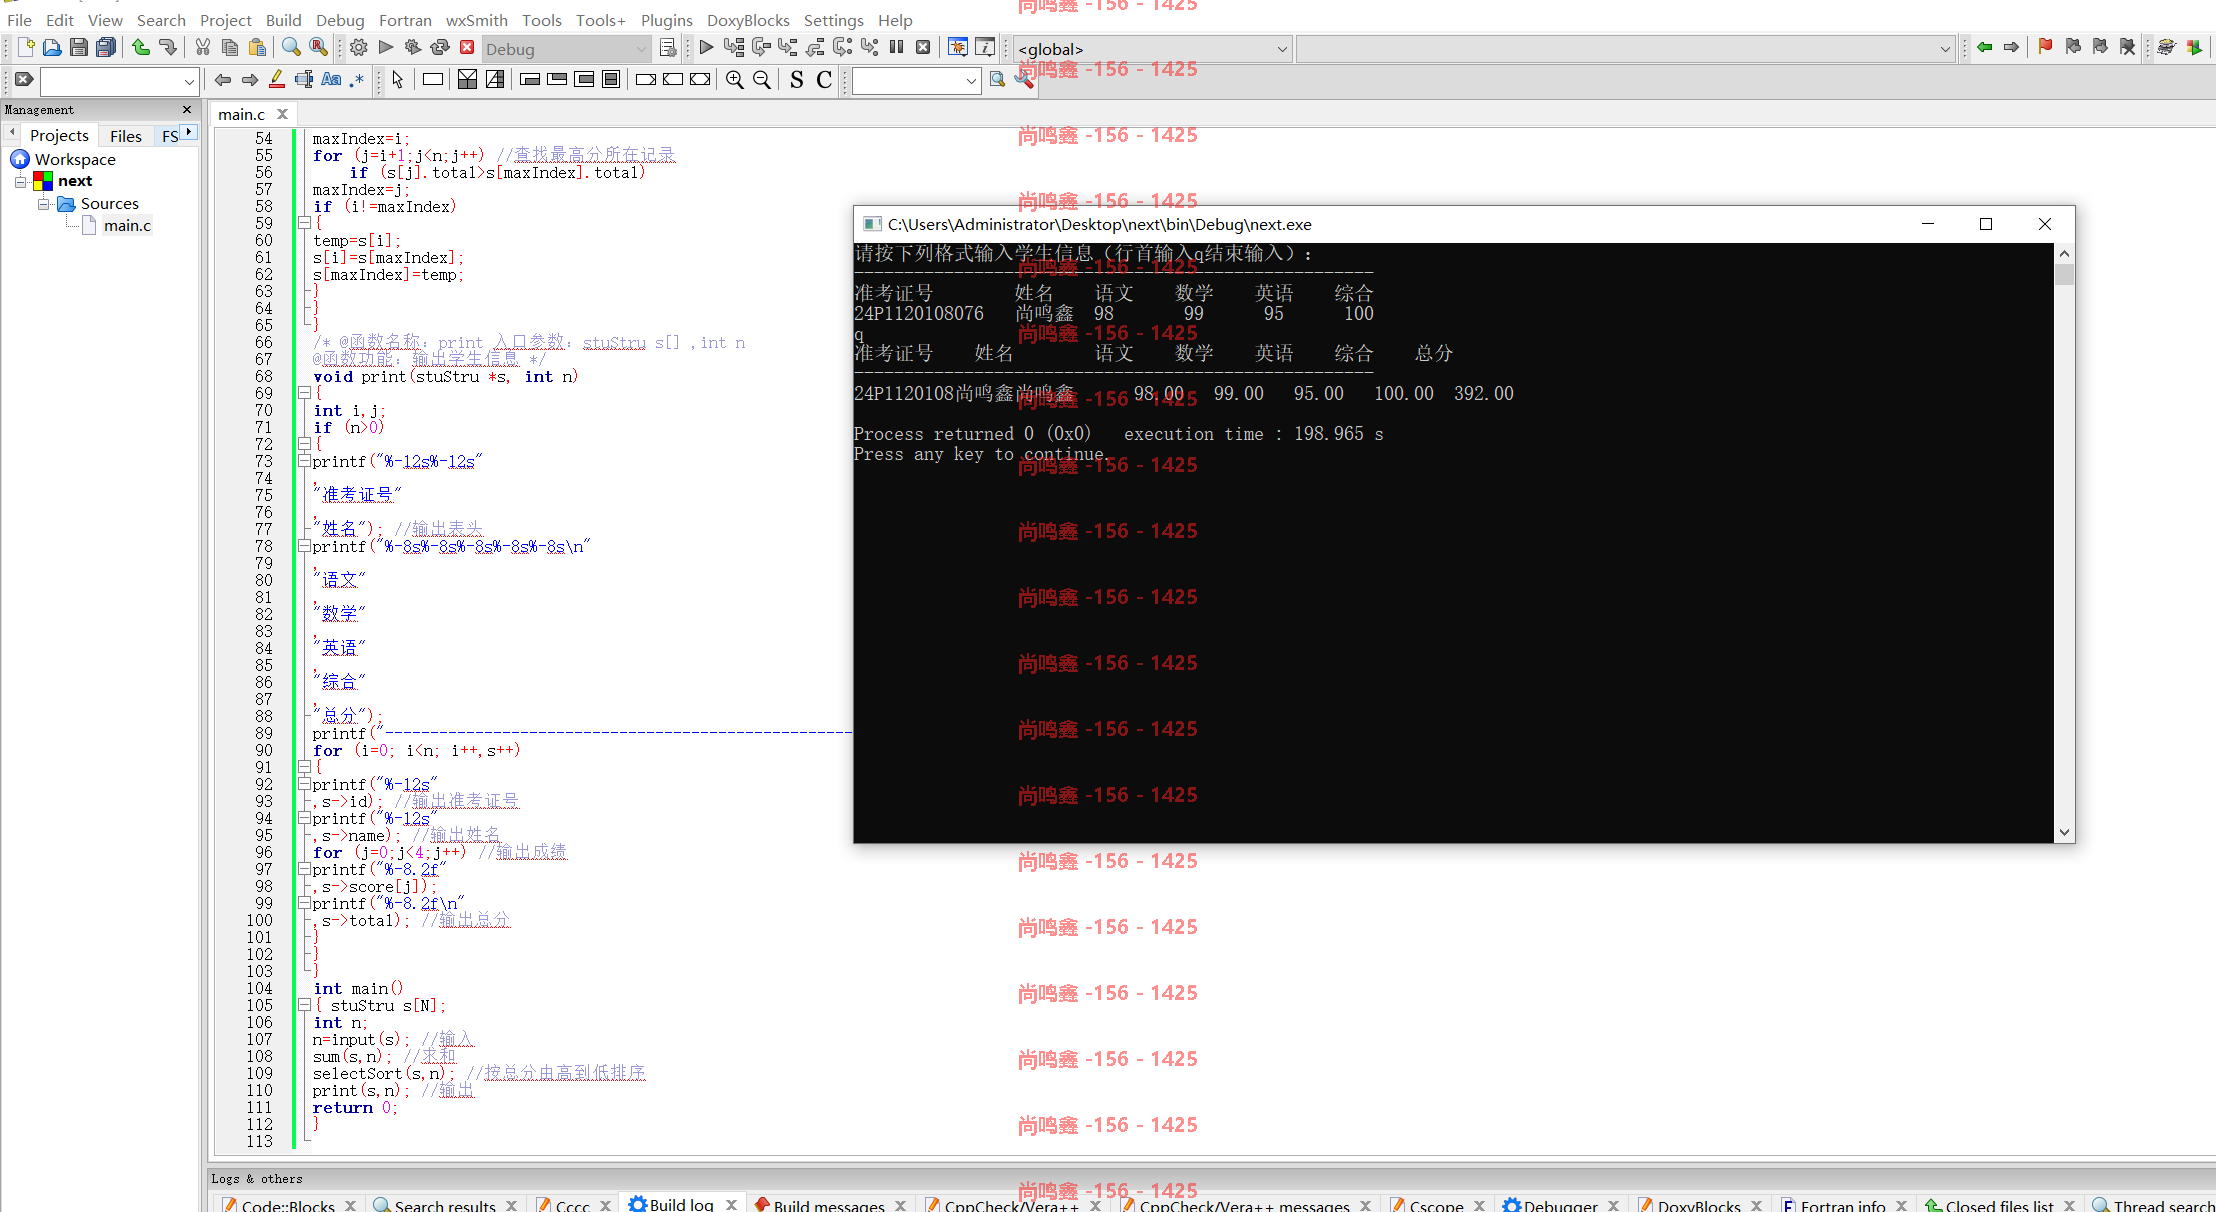Save all files icon
2216x1212 pixels.
click(x=105, y=47)
